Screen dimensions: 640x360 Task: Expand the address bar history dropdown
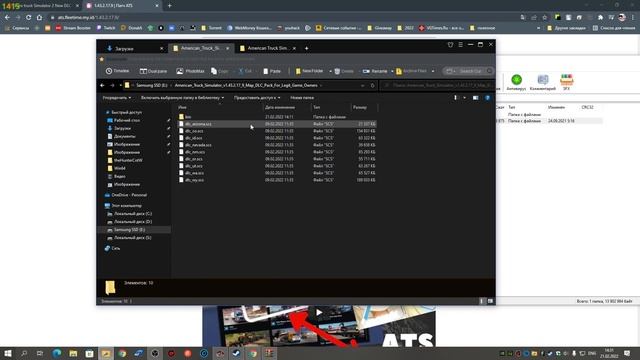click(362, 85)
